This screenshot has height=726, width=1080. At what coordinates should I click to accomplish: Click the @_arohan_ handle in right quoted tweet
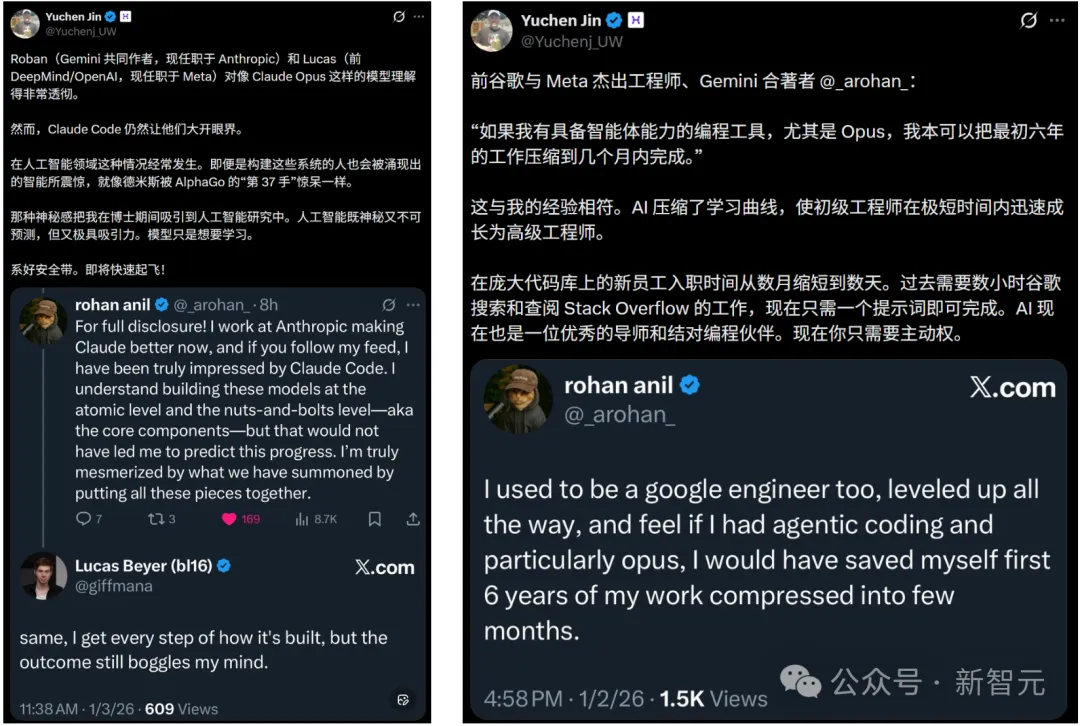pos(620,415)
